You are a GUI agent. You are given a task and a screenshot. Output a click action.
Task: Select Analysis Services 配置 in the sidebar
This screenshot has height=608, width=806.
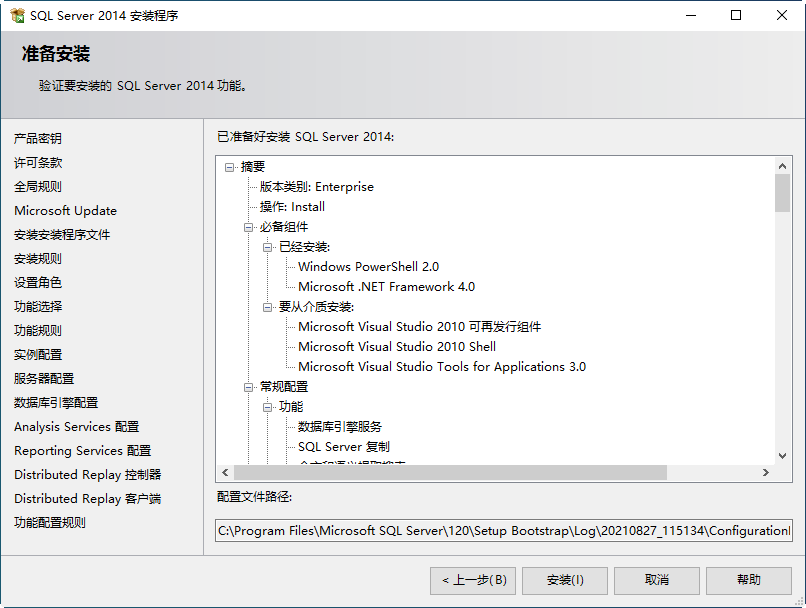(77, 427)
